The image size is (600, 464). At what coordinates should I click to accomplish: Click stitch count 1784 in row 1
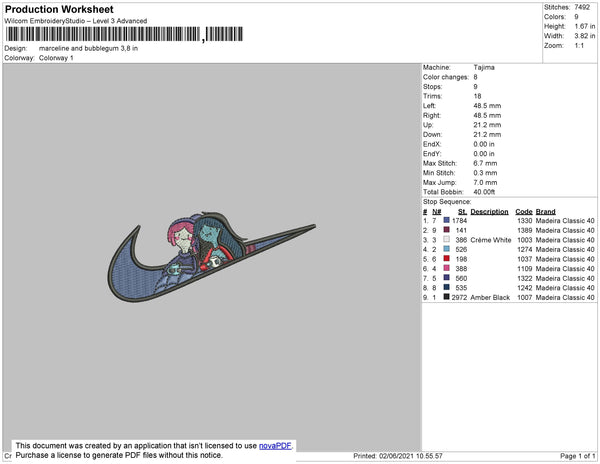[x=459, y=221]
